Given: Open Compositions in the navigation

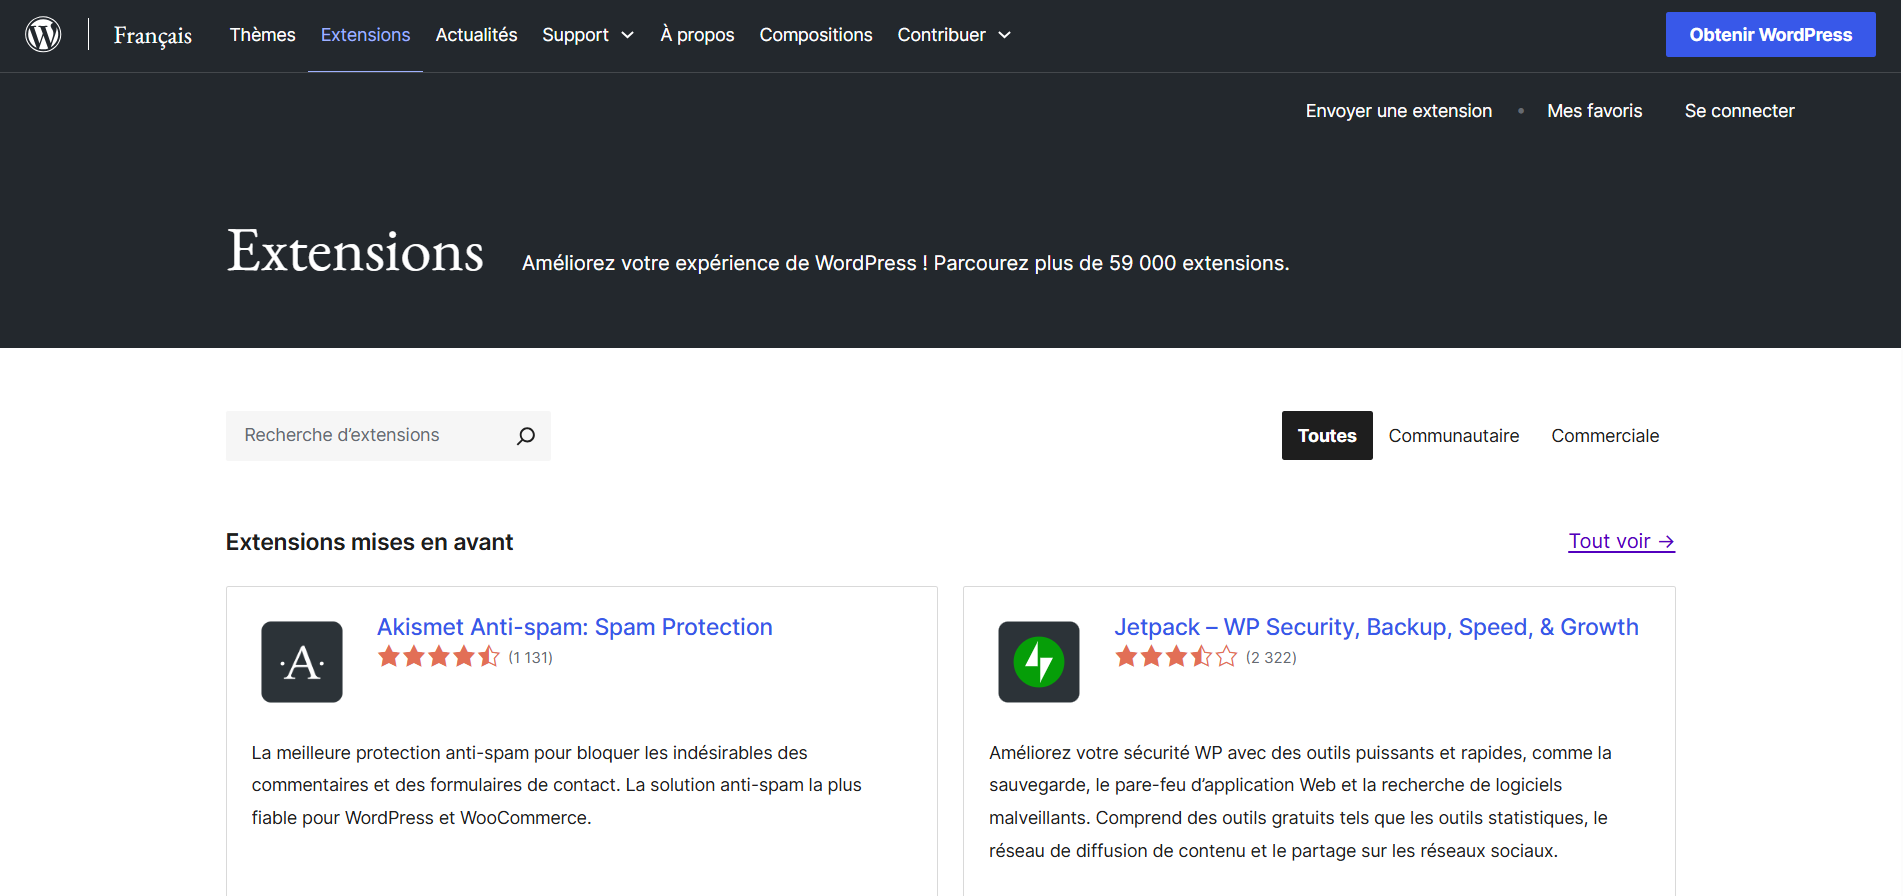Looking at the screenshot, I should [816, 35].
